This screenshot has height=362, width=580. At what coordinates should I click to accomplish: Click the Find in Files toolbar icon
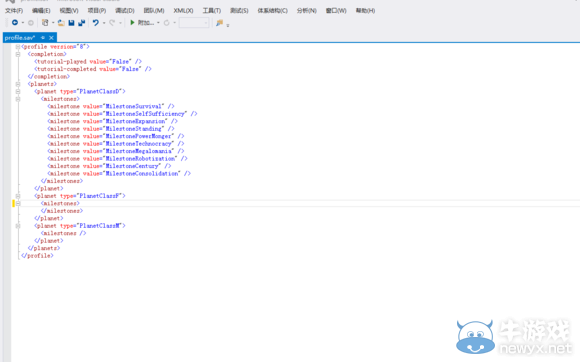[x=219, y=23]
